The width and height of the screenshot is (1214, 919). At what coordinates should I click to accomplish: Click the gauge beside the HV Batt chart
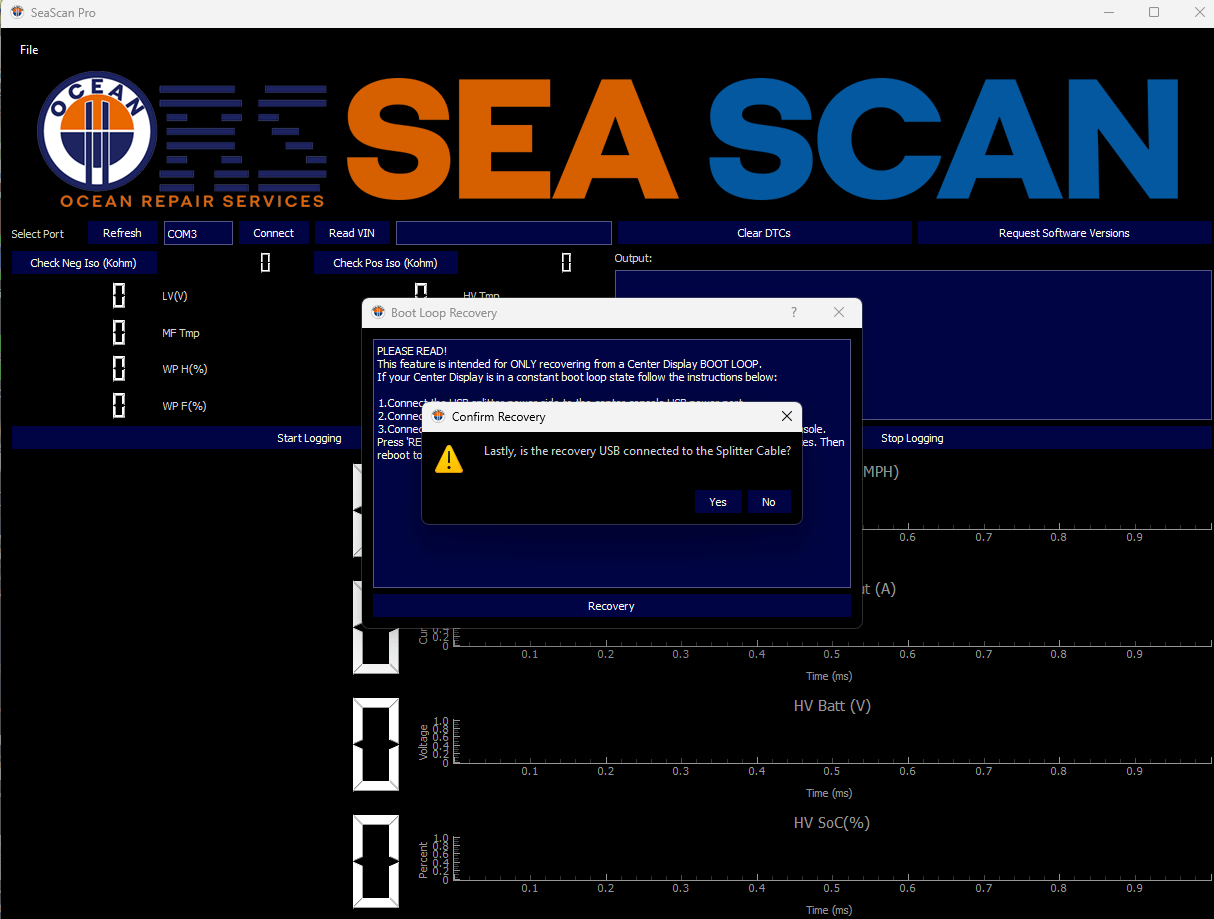pos(376,744)
